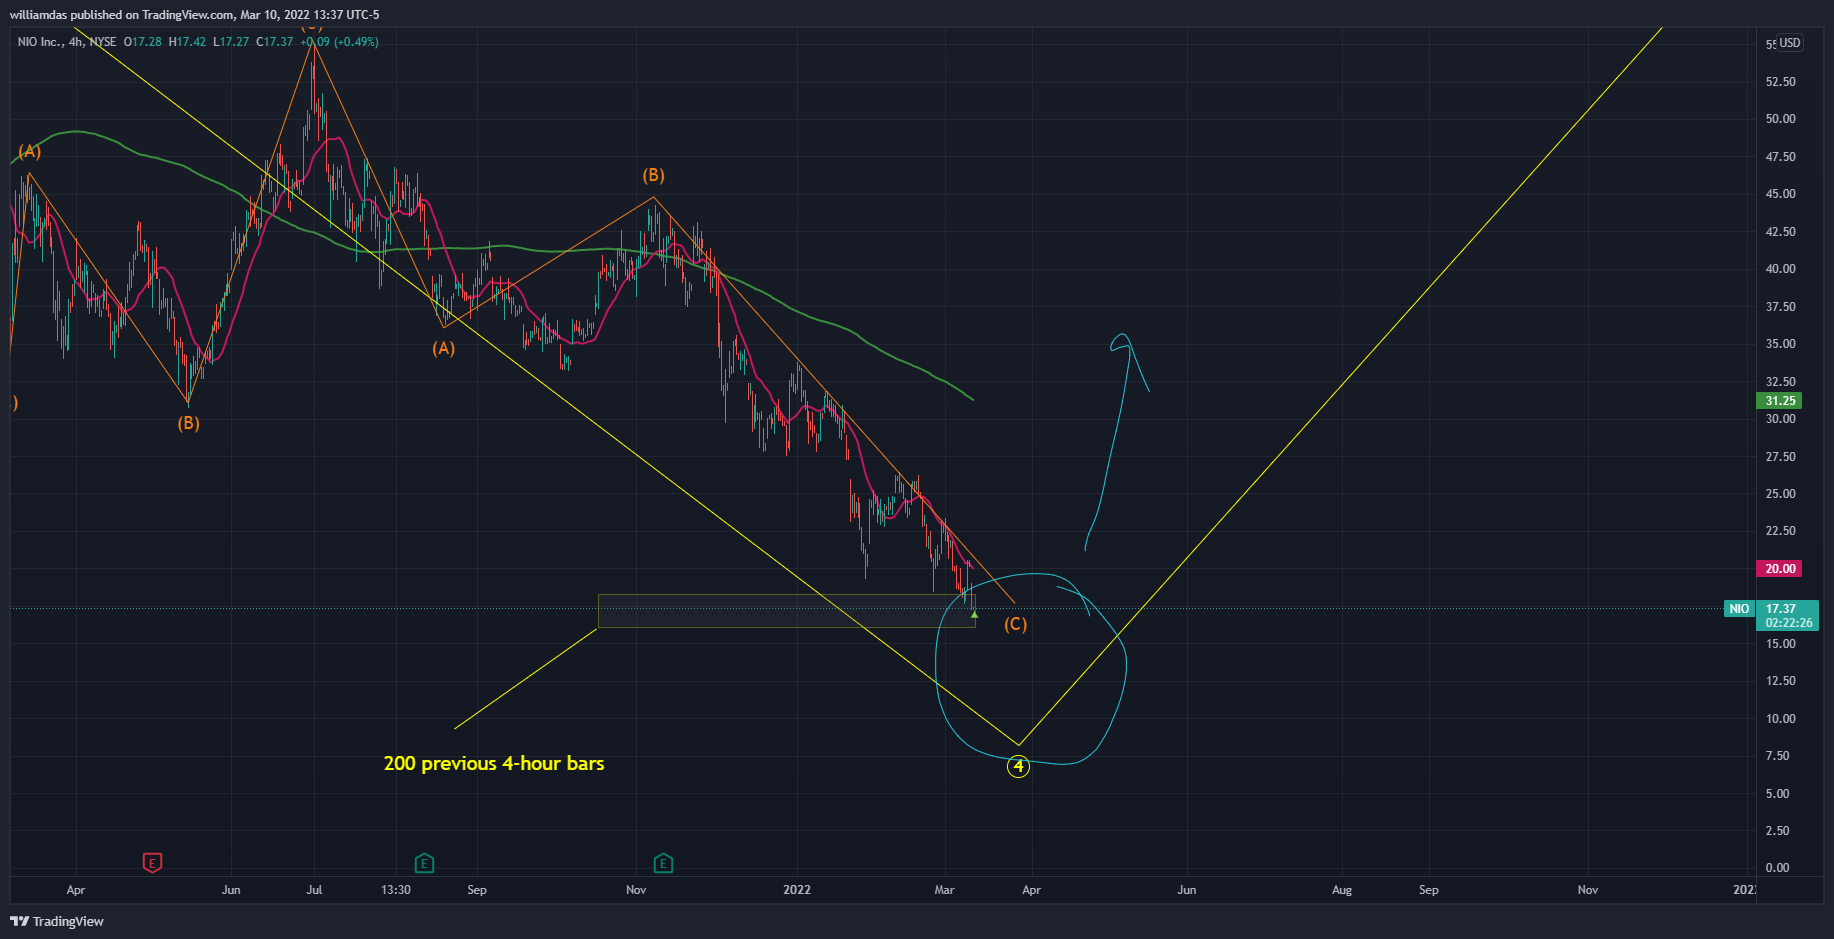Select the (A) label at the top-left peak
Viewport: 1834px width, 939px height.
pos(29,151)
